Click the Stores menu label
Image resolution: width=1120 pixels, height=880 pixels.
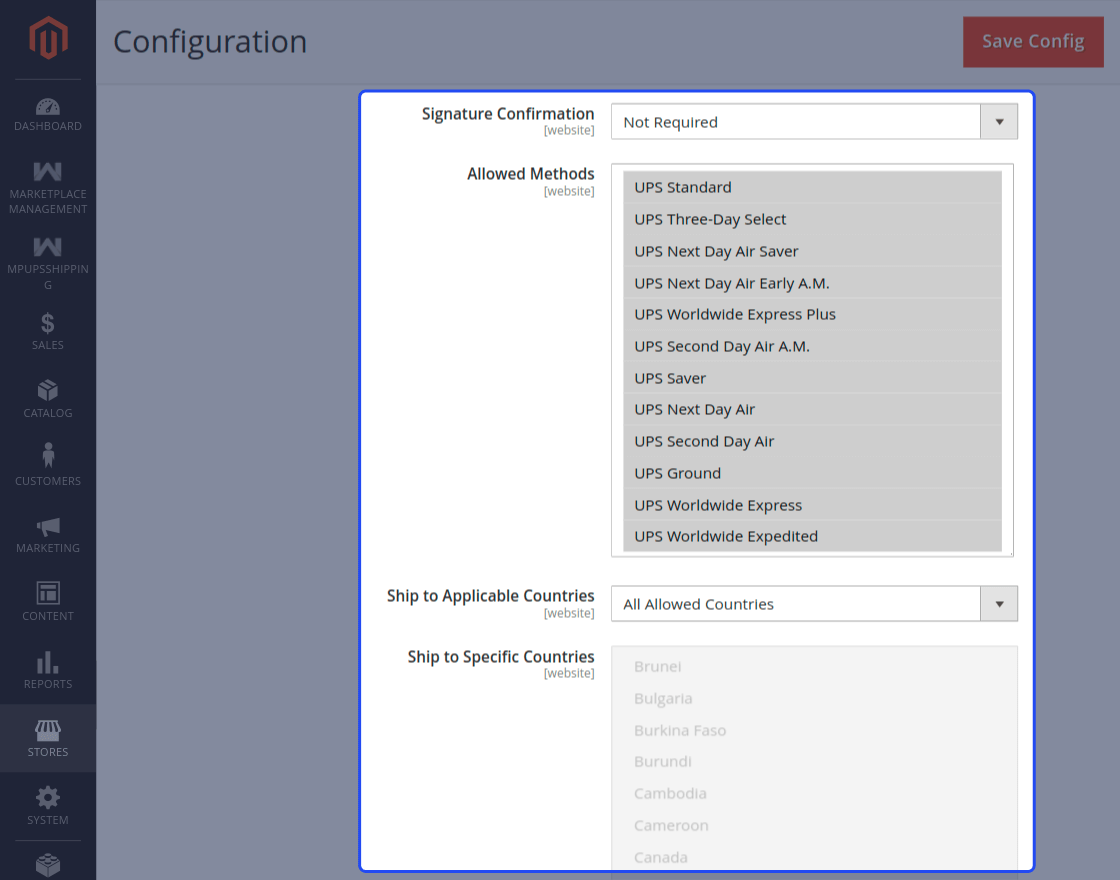point(48,752)
